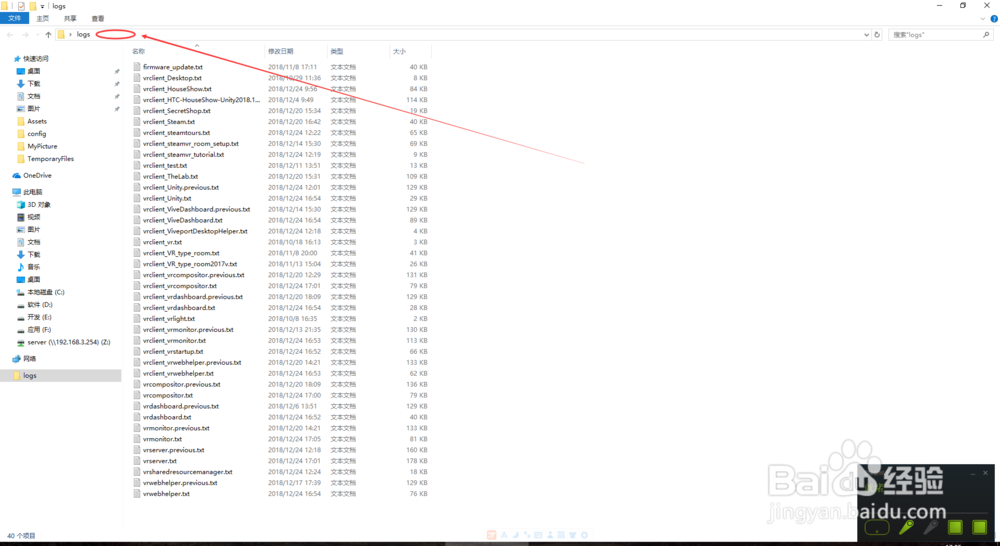Select 此电脑 in navigation pane
The height and width of the screenshot is (546, 1000).
(33, 192)
